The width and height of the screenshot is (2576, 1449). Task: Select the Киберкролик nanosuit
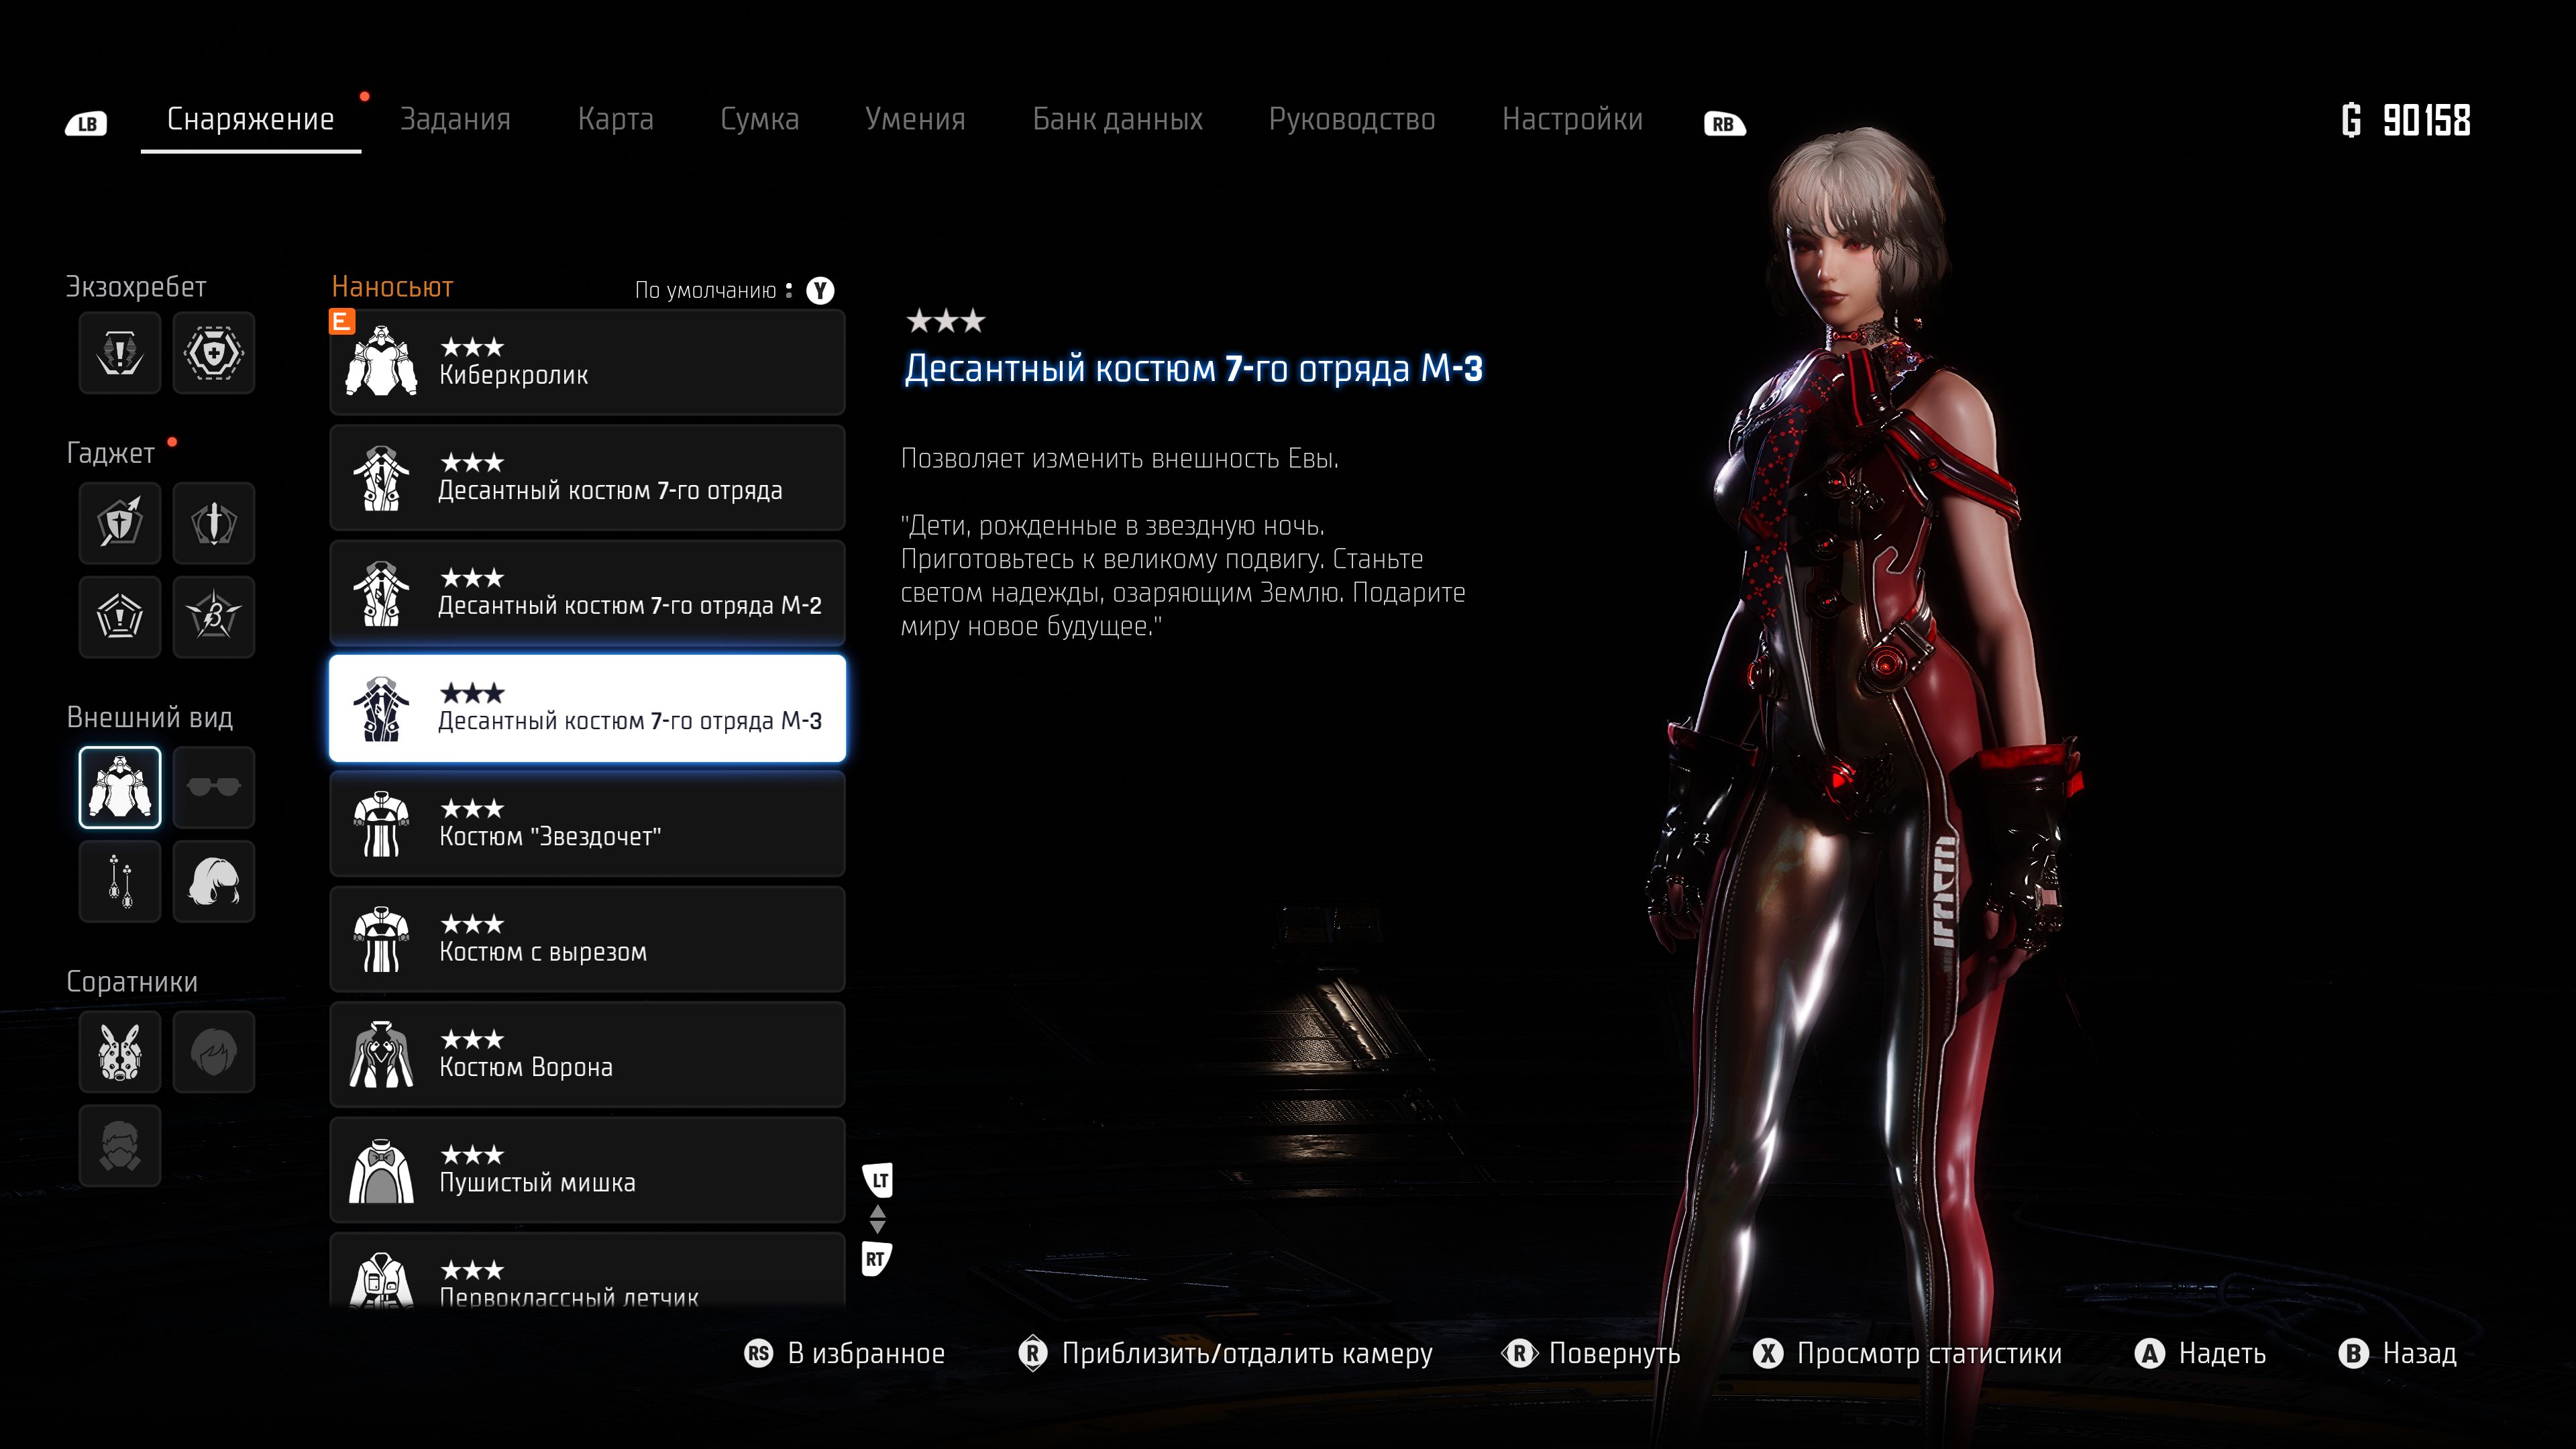point(587,362)
